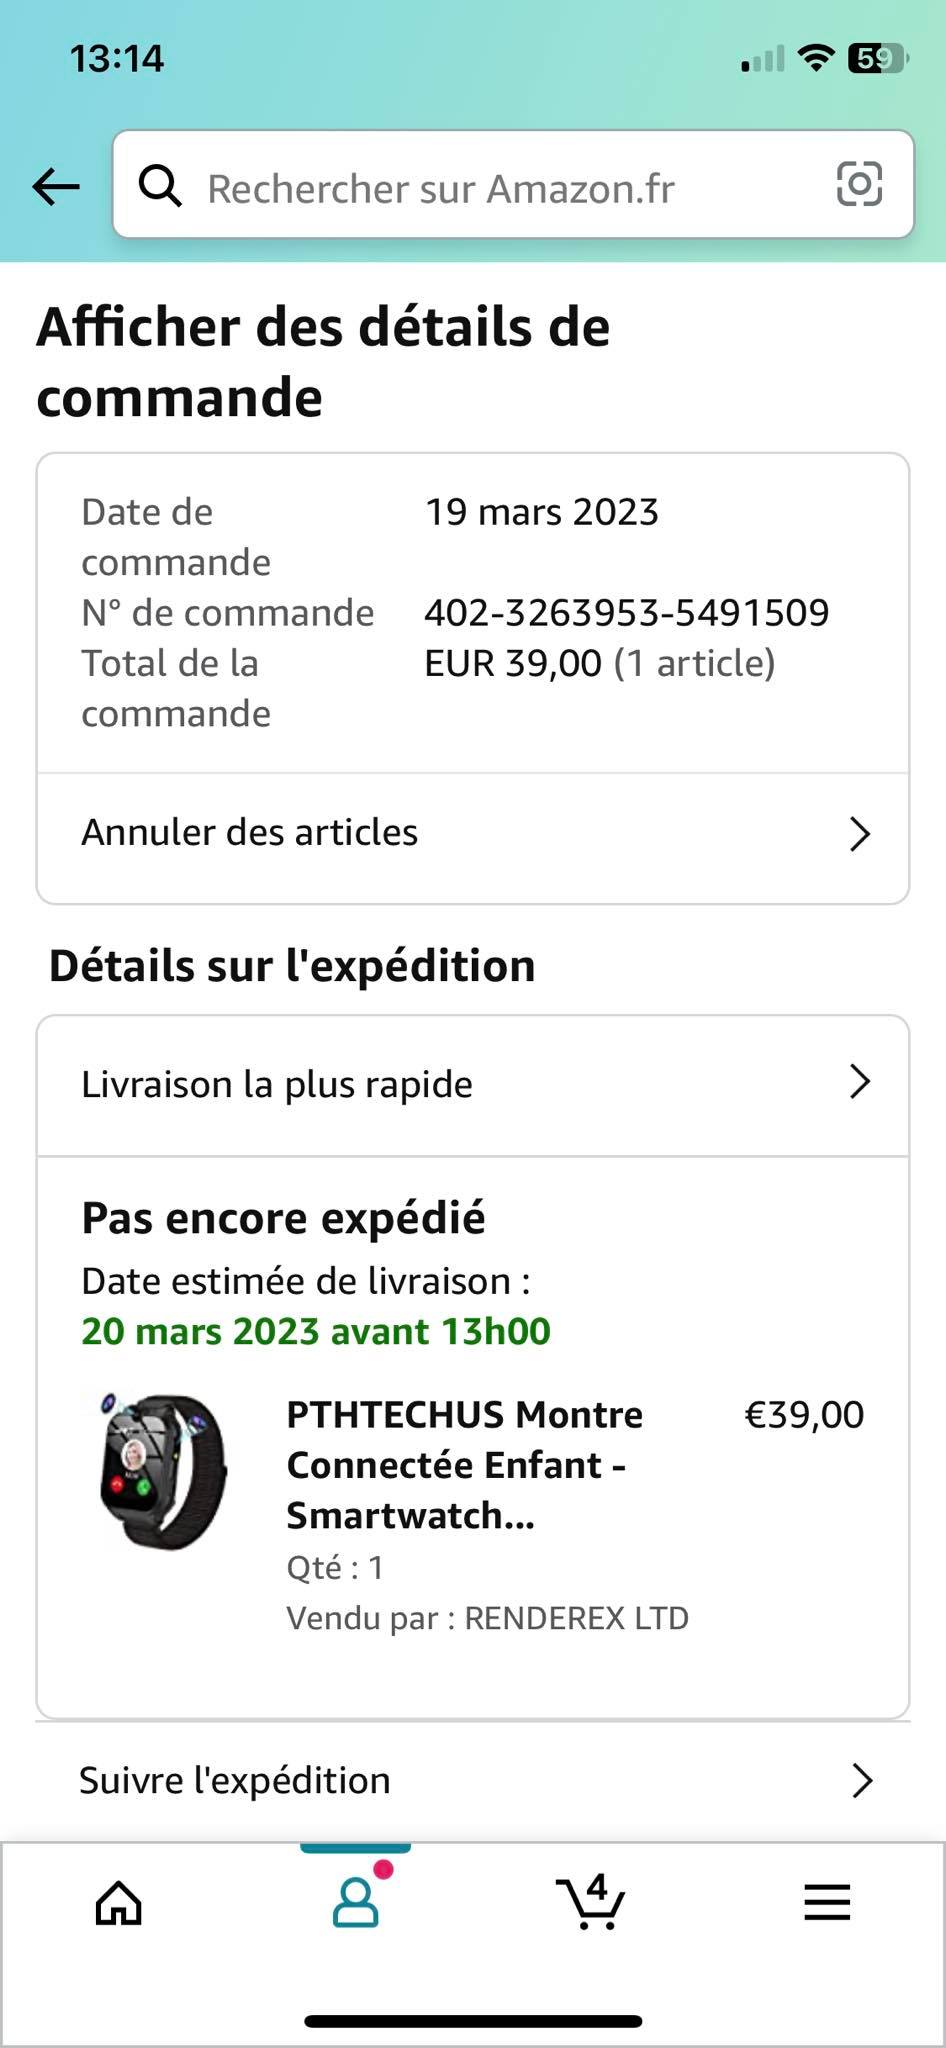Open the shopping cart icon
Image resolution: width=946 pixels, height=2048 pixels.
(591, 1902)
